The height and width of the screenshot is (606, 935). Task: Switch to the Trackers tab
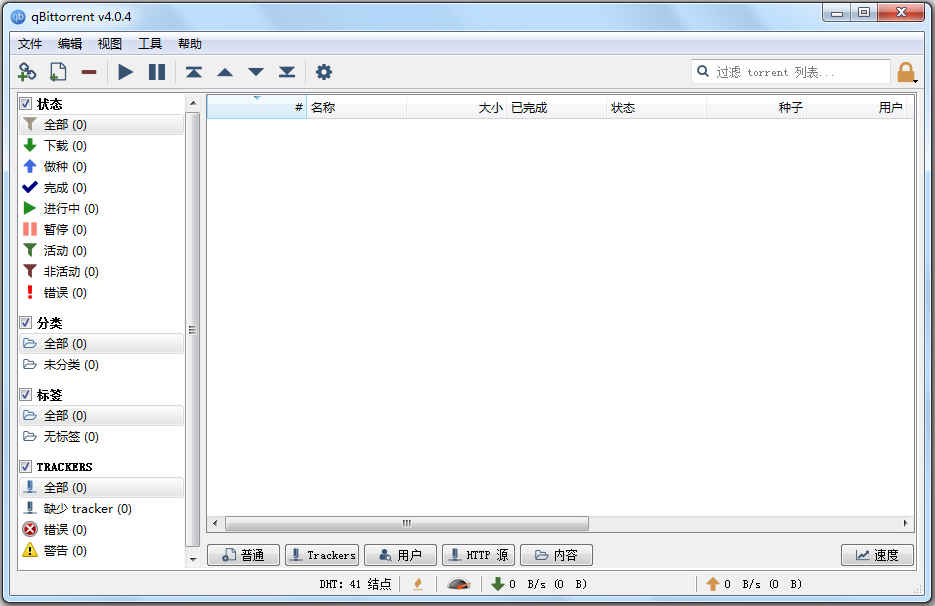click(322, 555)
